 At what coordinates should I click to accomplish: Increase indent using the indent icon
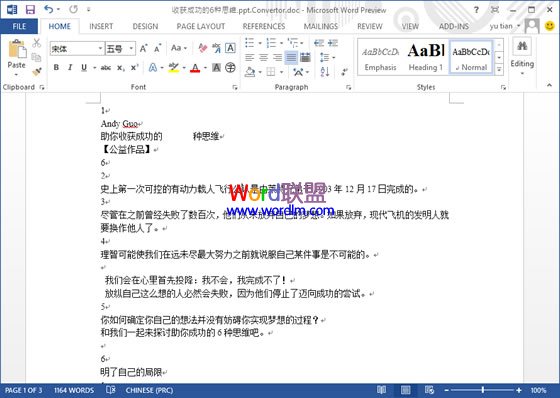coord(333,43)
